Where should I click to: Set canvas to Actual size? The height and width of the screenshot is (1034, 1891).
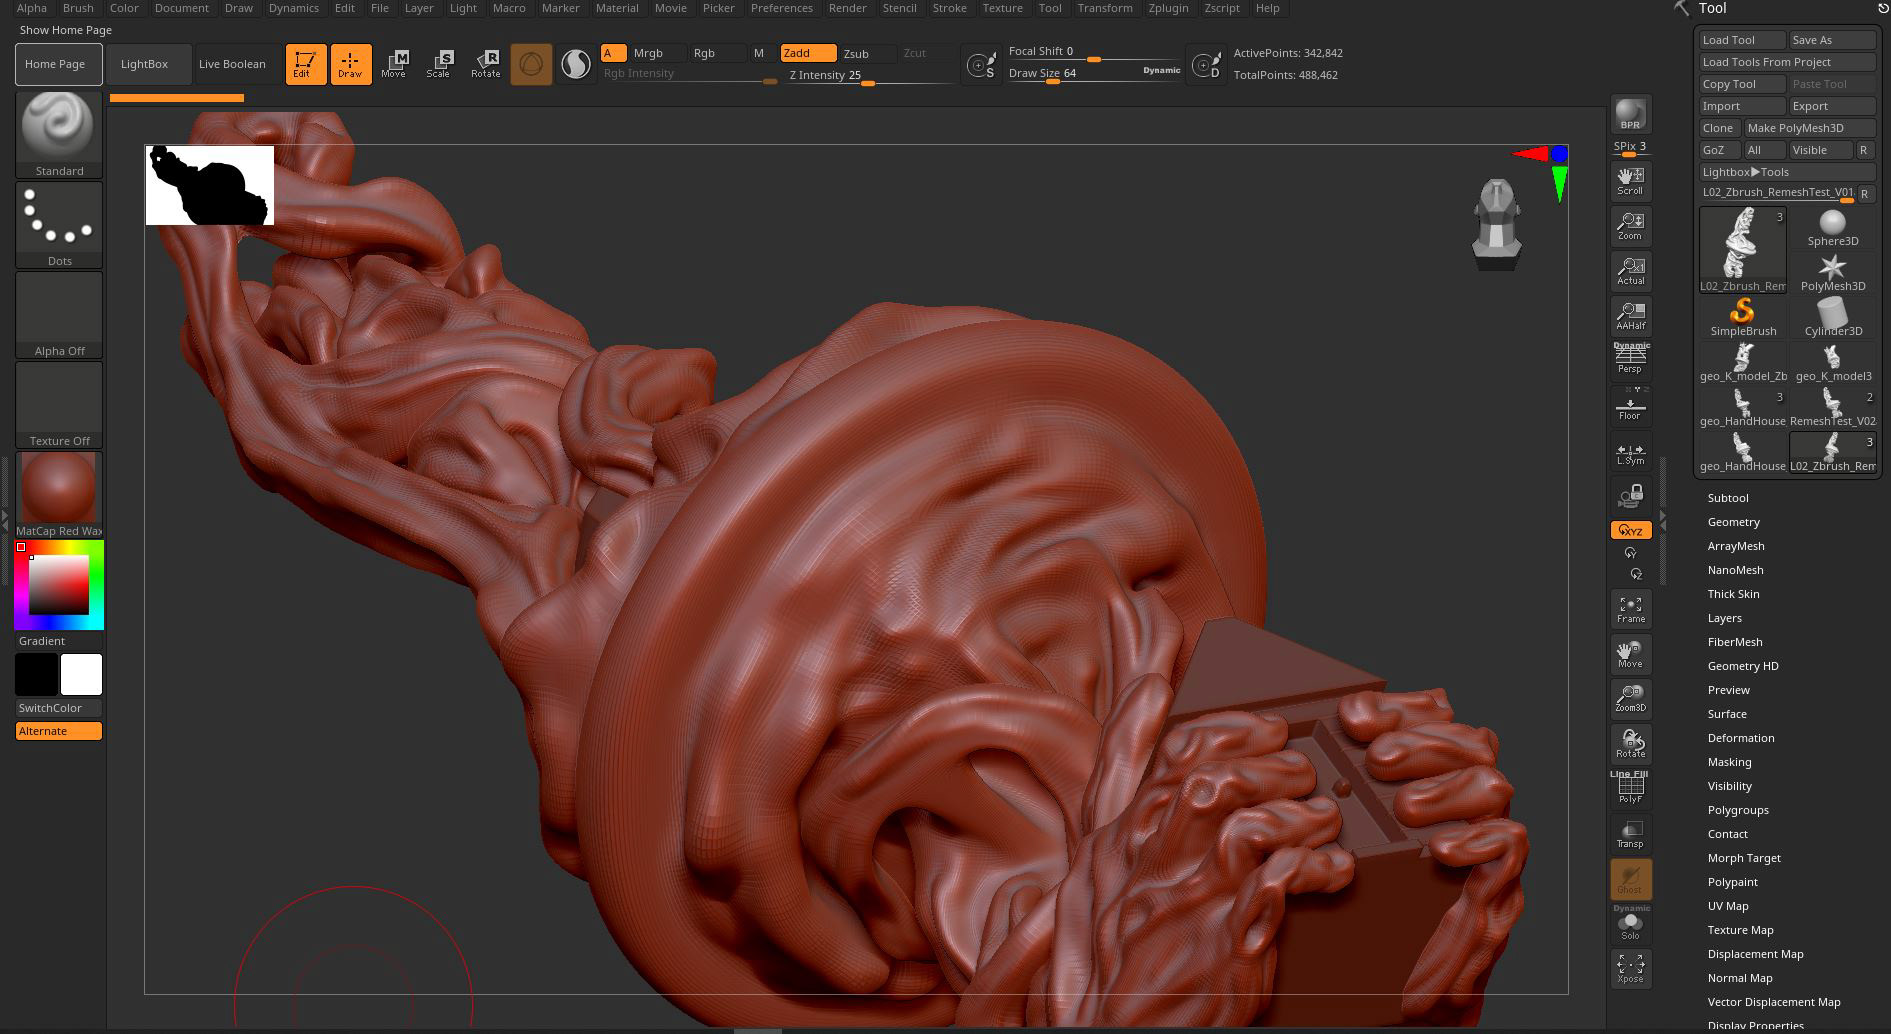coord(1630,271)
